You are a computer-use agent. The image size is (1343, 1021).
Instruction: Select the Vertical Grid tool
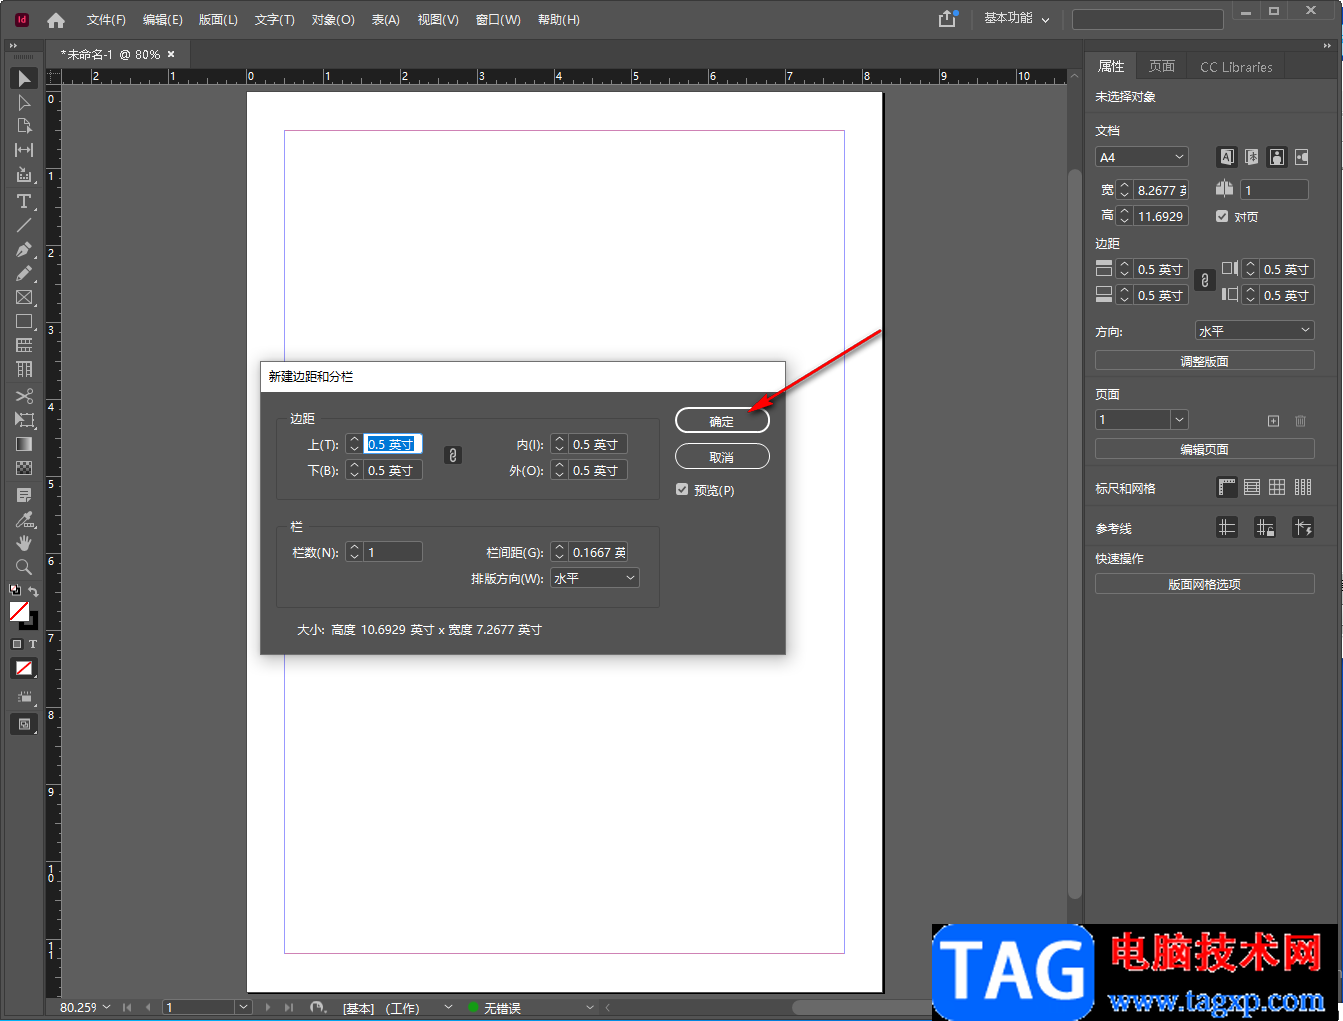coord(24,369)
